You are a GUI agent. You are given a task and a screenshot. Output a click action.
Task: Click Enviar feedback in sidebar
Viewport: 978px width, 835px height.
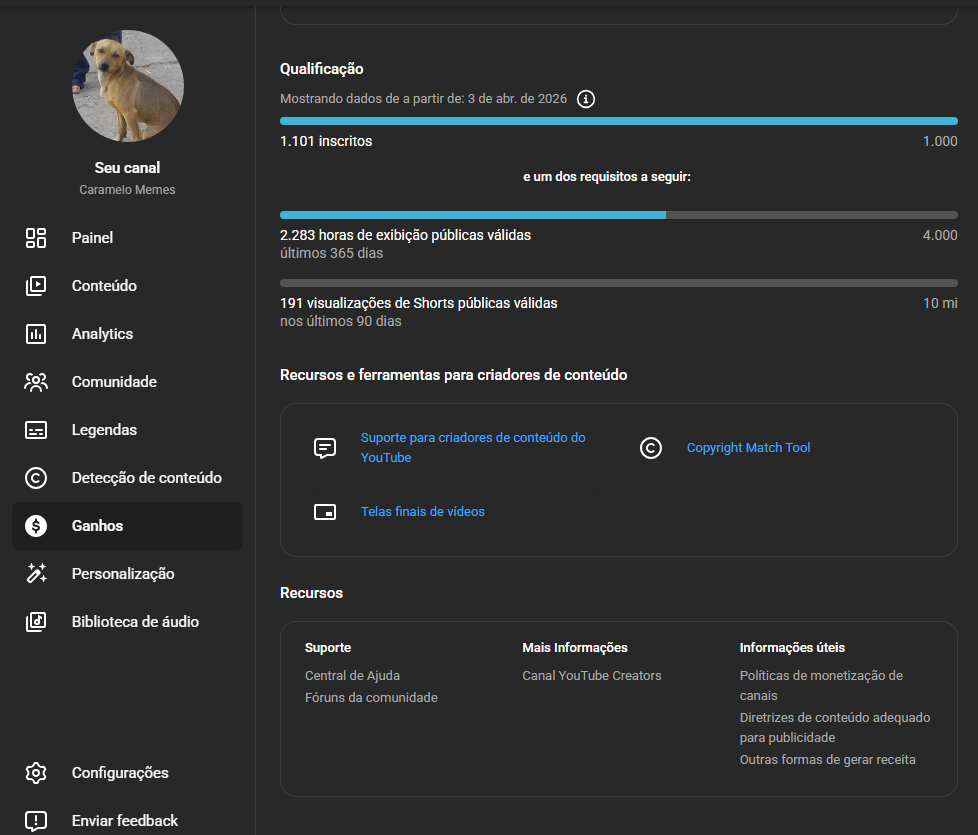pyautogui.click(x=124, y=821)
